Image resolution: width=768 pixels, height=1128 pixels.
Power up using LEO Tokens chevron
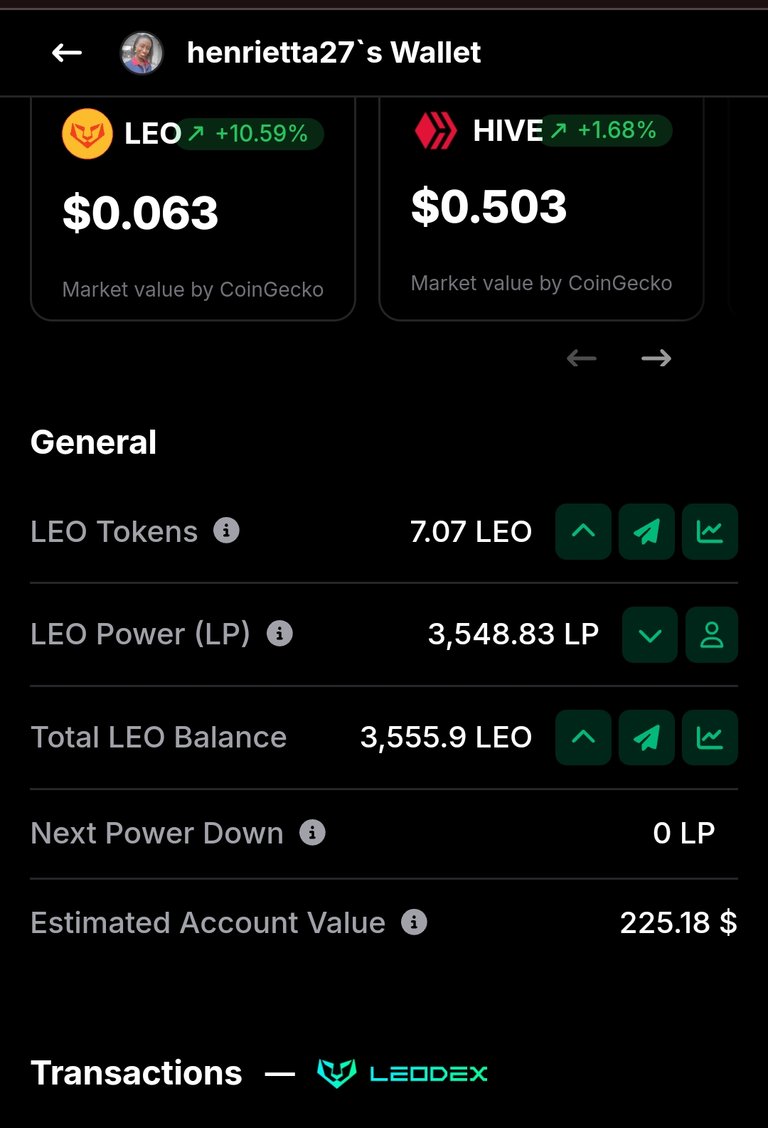583,532
